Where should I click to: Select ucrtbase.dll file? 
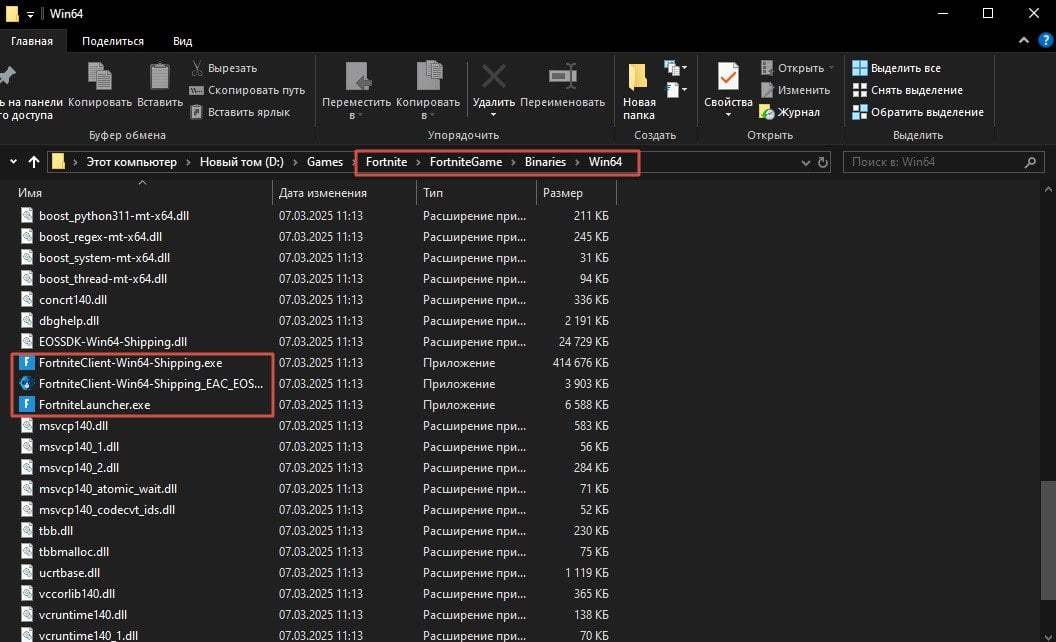69,573
